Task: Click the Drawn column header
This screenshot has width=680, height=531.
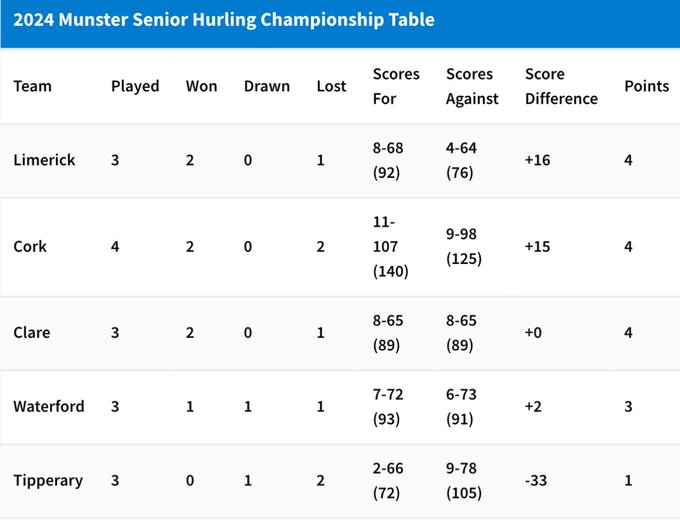Action: click(267, 86)
